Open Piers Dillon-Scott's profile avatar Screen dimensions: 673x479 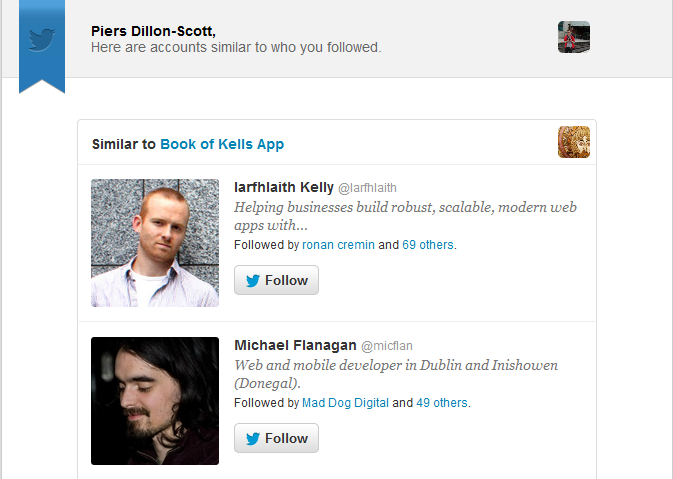574,37
